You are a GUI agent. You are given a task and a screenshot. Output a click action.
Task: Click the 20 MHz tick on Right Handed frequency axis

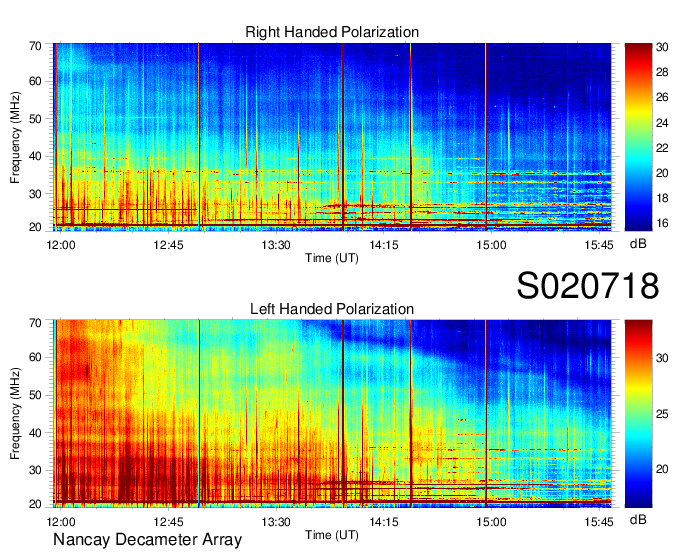35,227
